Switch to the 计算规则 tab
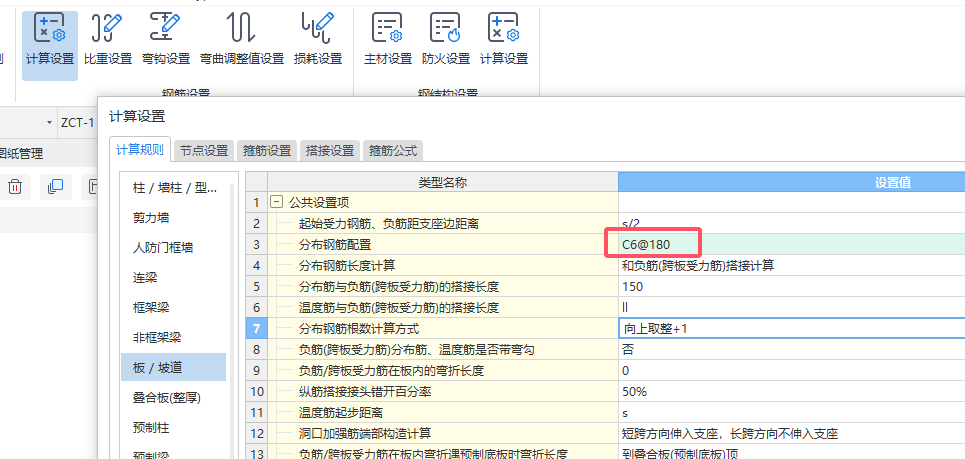 click(x=140, y=150)
